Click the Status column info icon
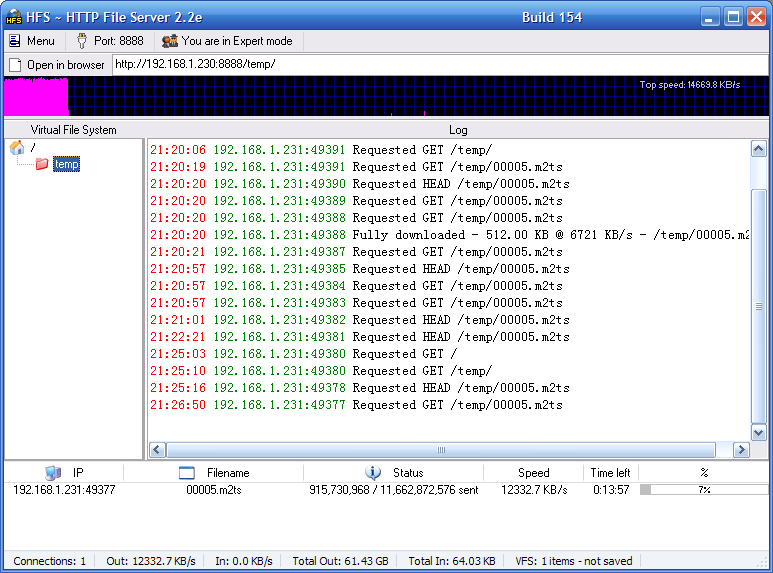Screen dimensions: 773x573 373,473
